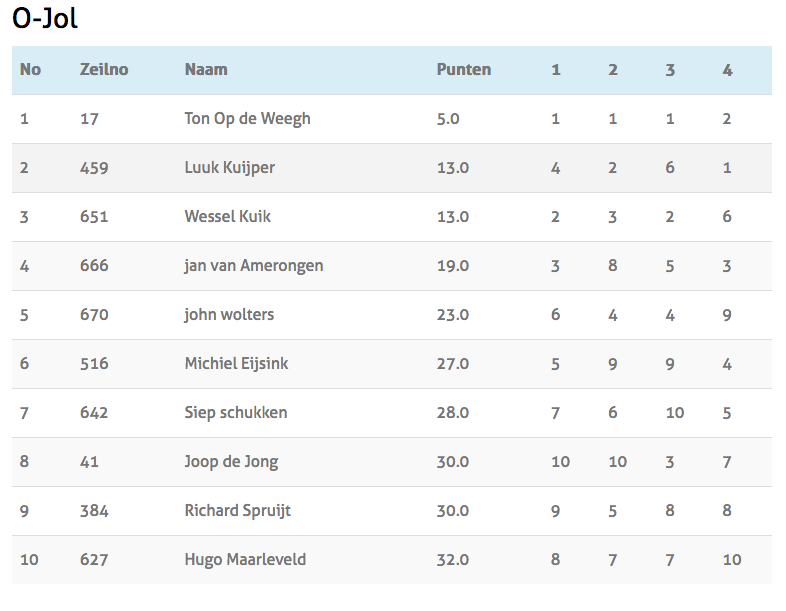
Task: Click the 'Zeilno' column header
Action: [x=104, y=70]
